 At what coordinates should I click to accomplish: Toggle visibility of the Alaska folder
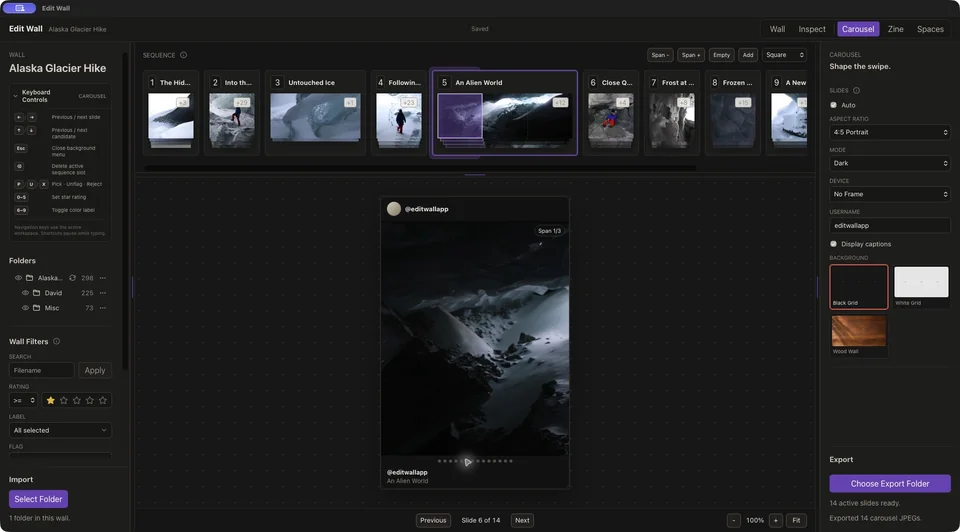pyautogui.click(x=18, y=278)
